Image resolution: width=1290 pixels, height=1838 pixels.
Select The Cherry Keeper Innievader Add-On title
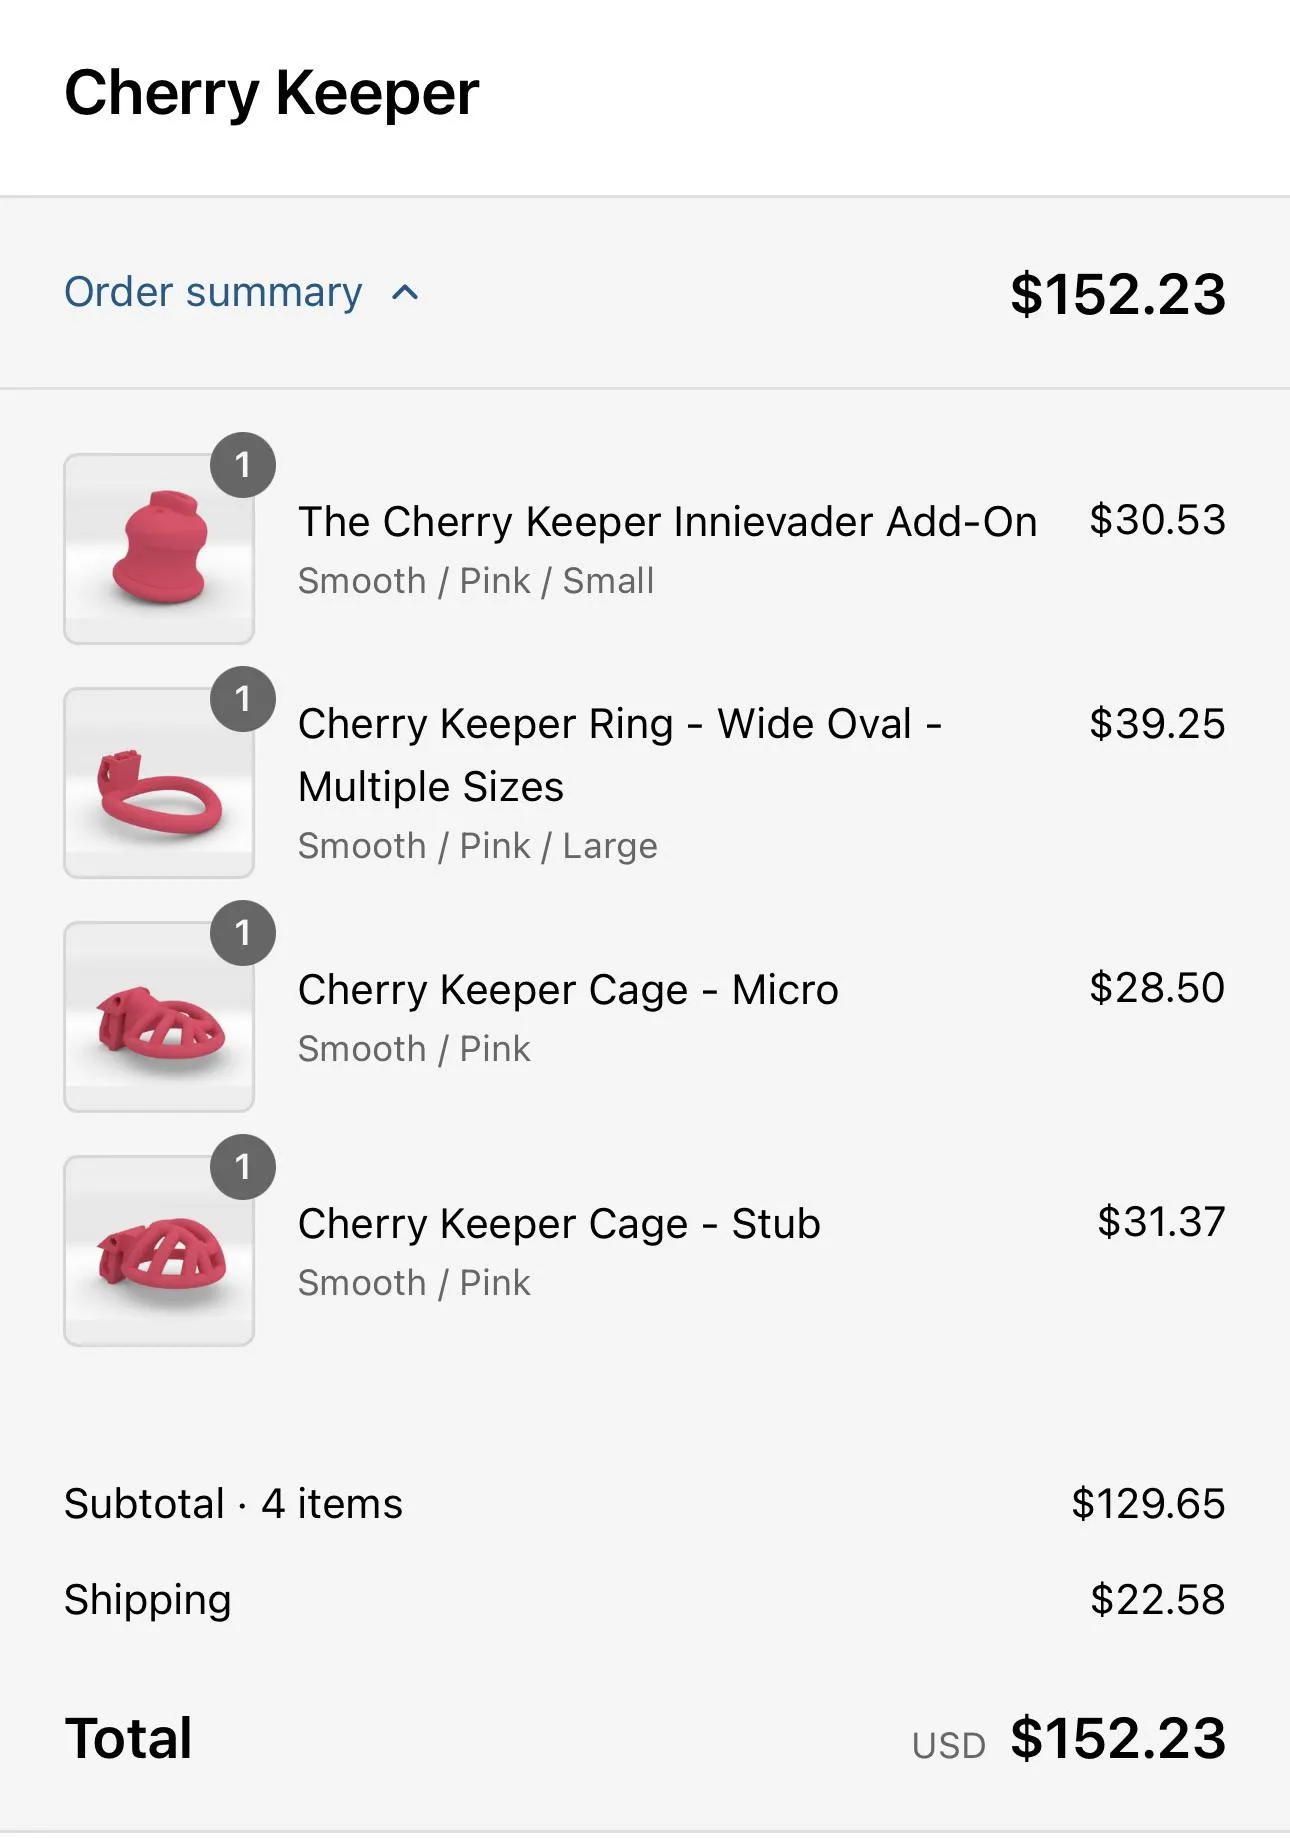point(667,522)
